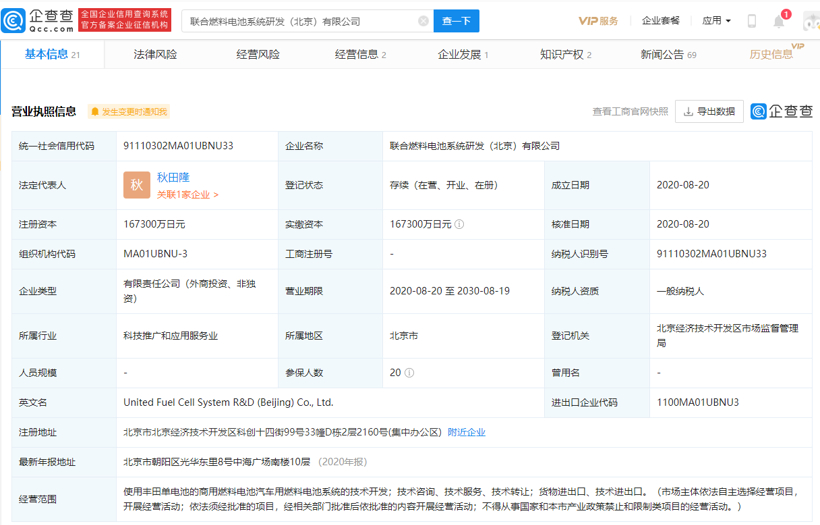Select 北京经济技术开发区市场监督管理局 registration authority
The width and height of the screenshot is (820, 525).
pyautogui.click(x=727, y=336)
